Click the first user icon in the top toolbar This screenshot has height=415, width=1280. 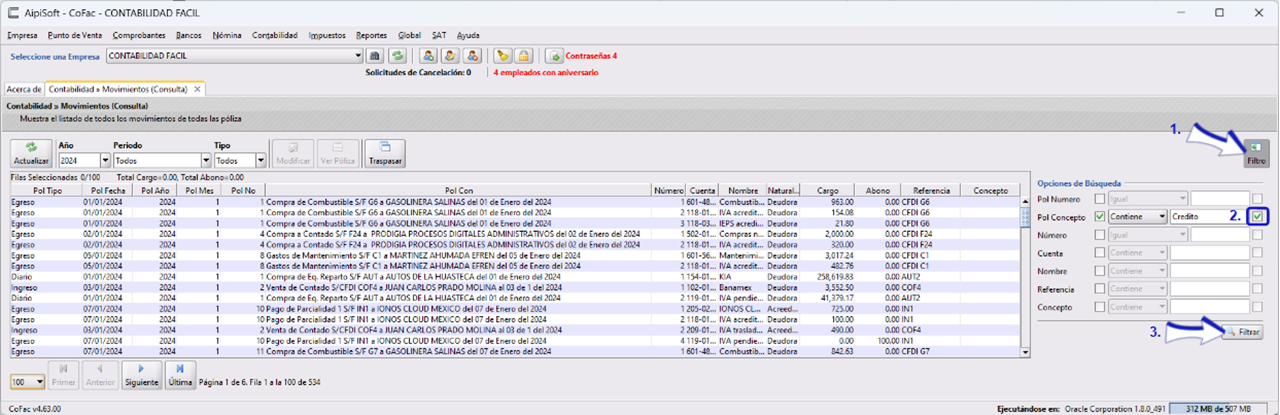(428, 55)
